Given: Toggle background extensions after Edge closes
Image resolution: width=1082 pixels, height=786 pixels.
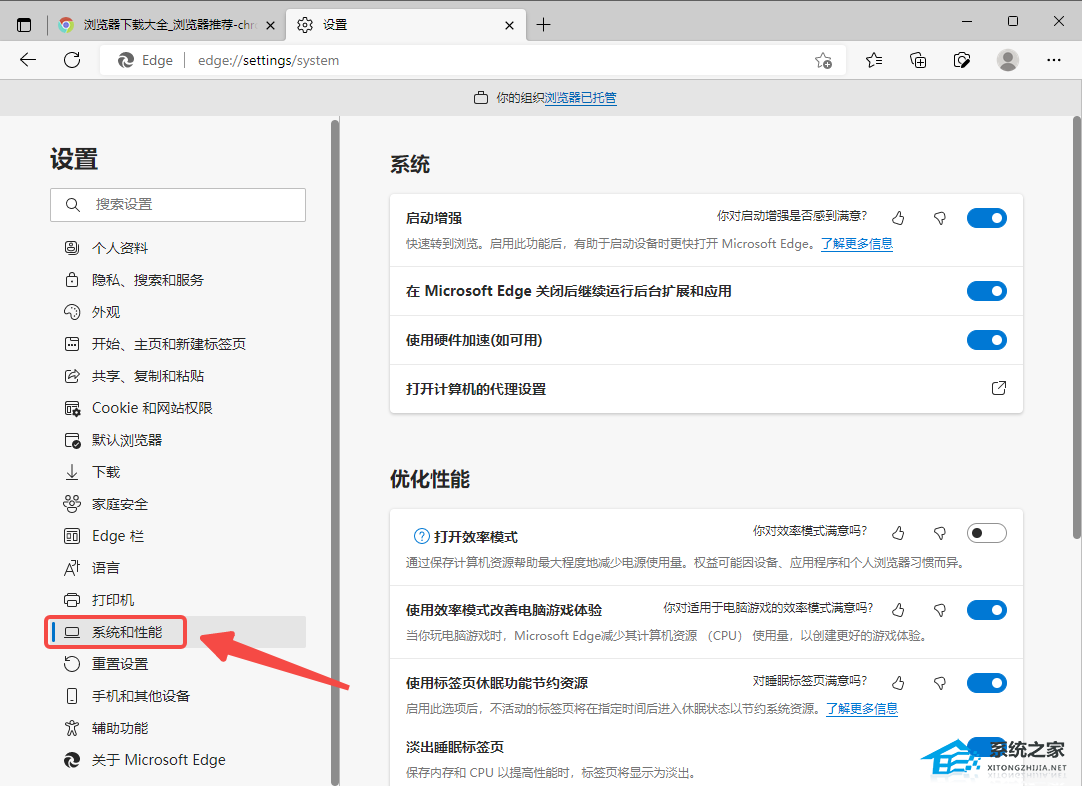Looking at the screenshot, I should click(987, 291).
